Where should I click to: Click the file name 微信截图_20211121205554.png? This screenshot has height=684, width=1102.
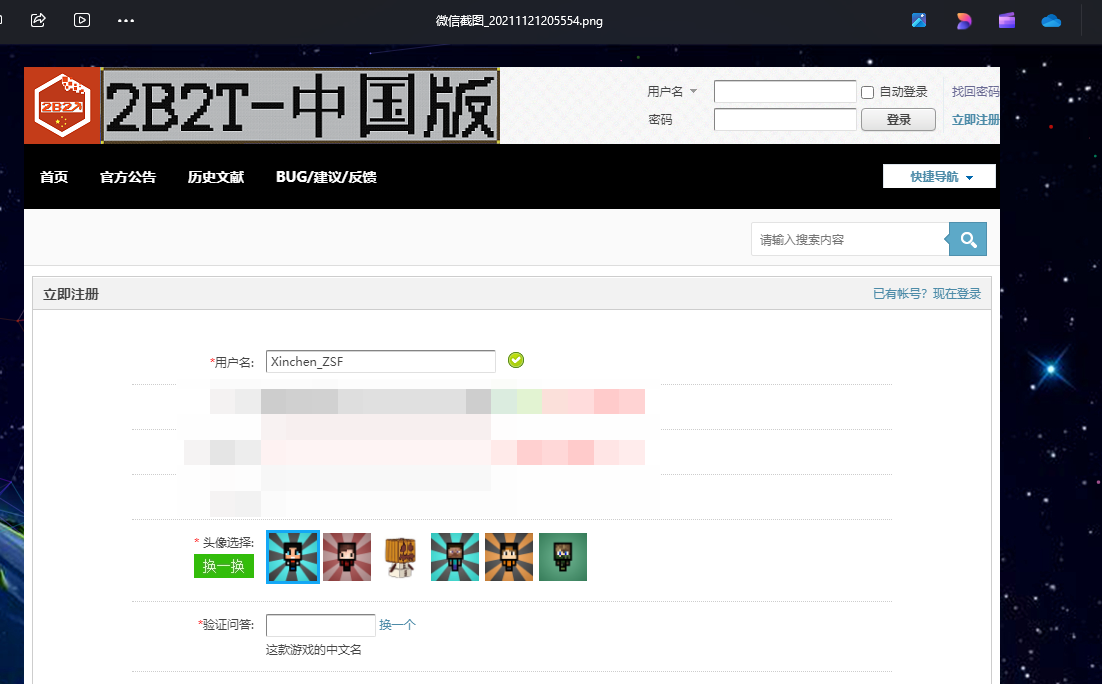519,20
